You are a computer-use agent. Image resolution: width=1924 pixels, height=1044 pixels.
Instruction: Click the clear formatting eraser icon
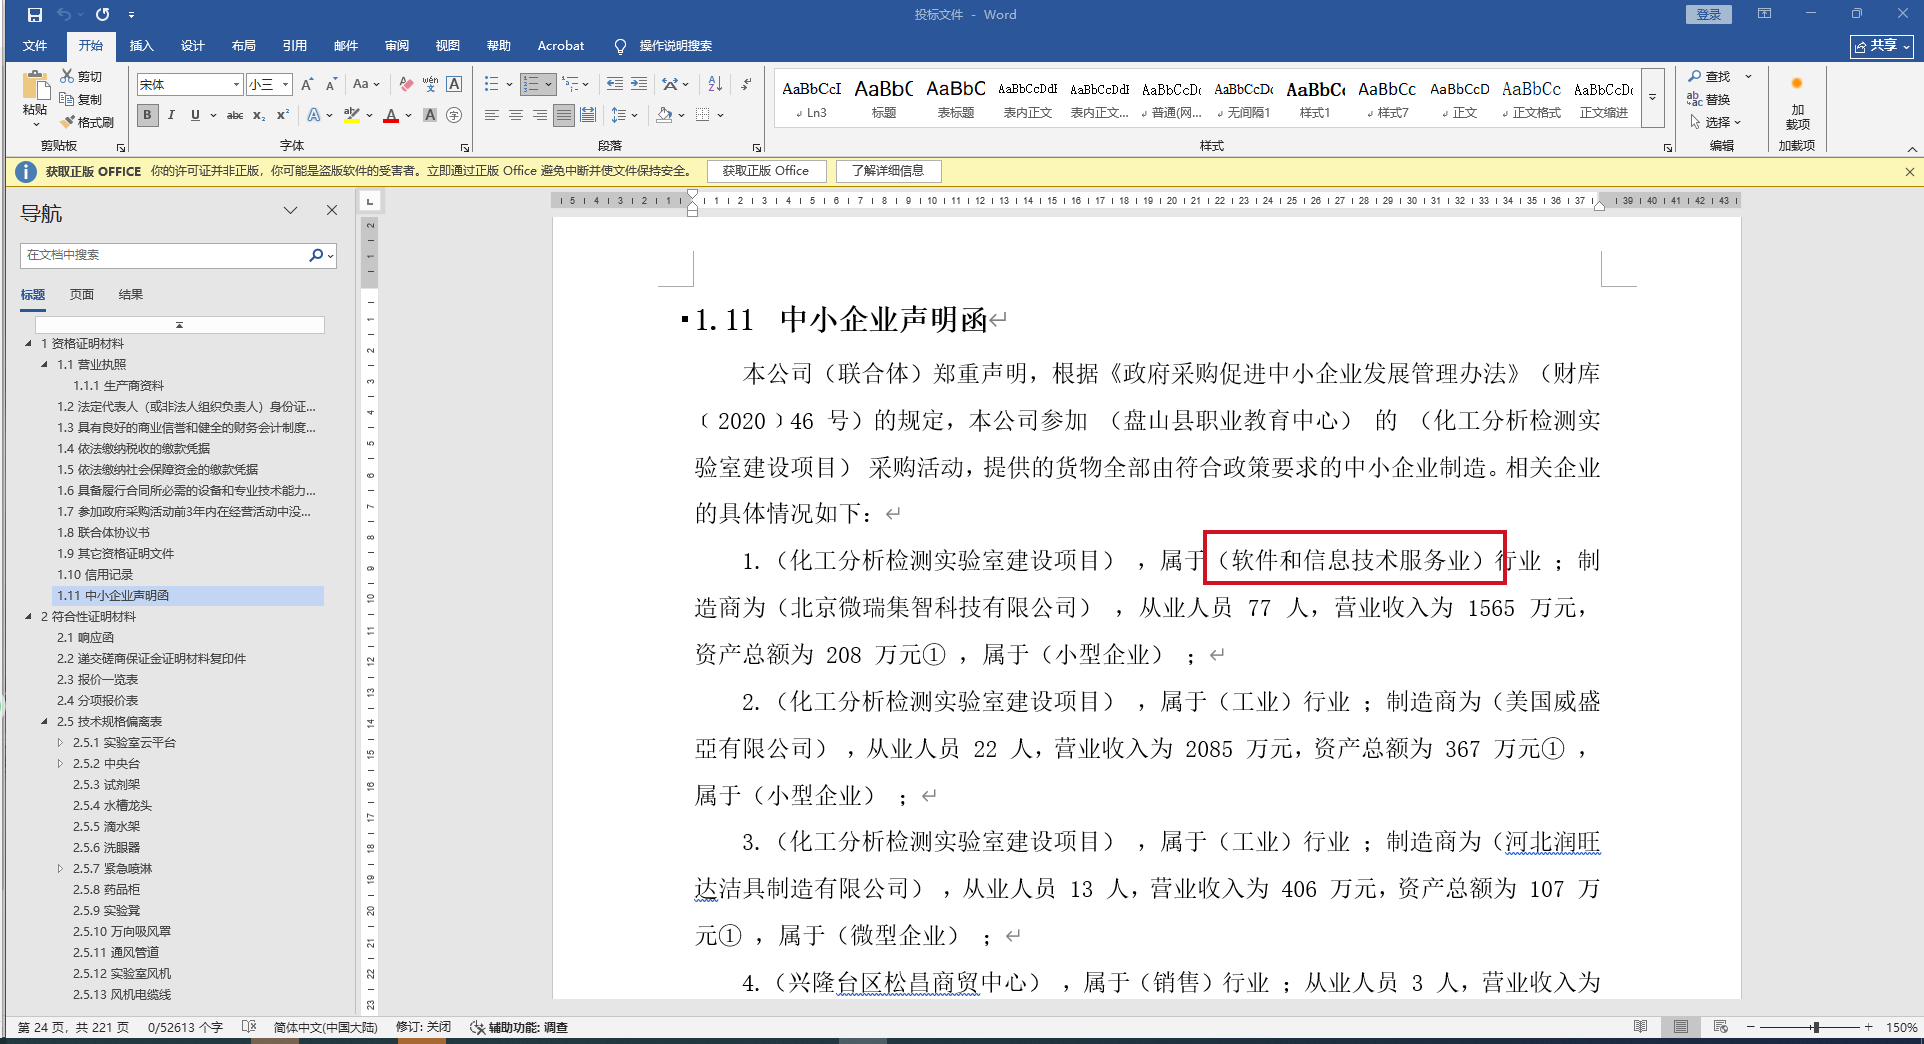pyautogui.click(x=405, y=84)
